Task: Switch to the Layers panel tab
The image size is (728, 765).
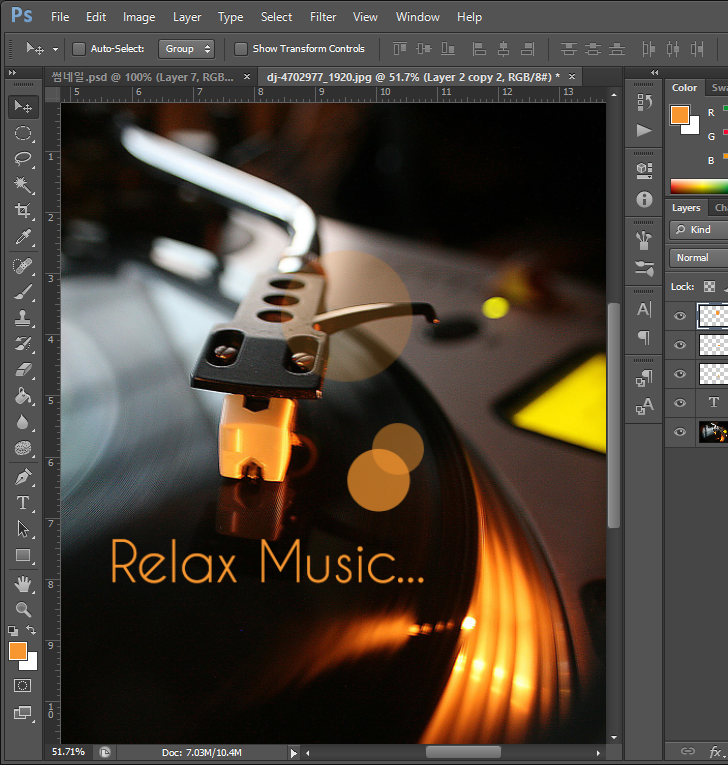Action: pyautogui.click(x=686, y=208)
